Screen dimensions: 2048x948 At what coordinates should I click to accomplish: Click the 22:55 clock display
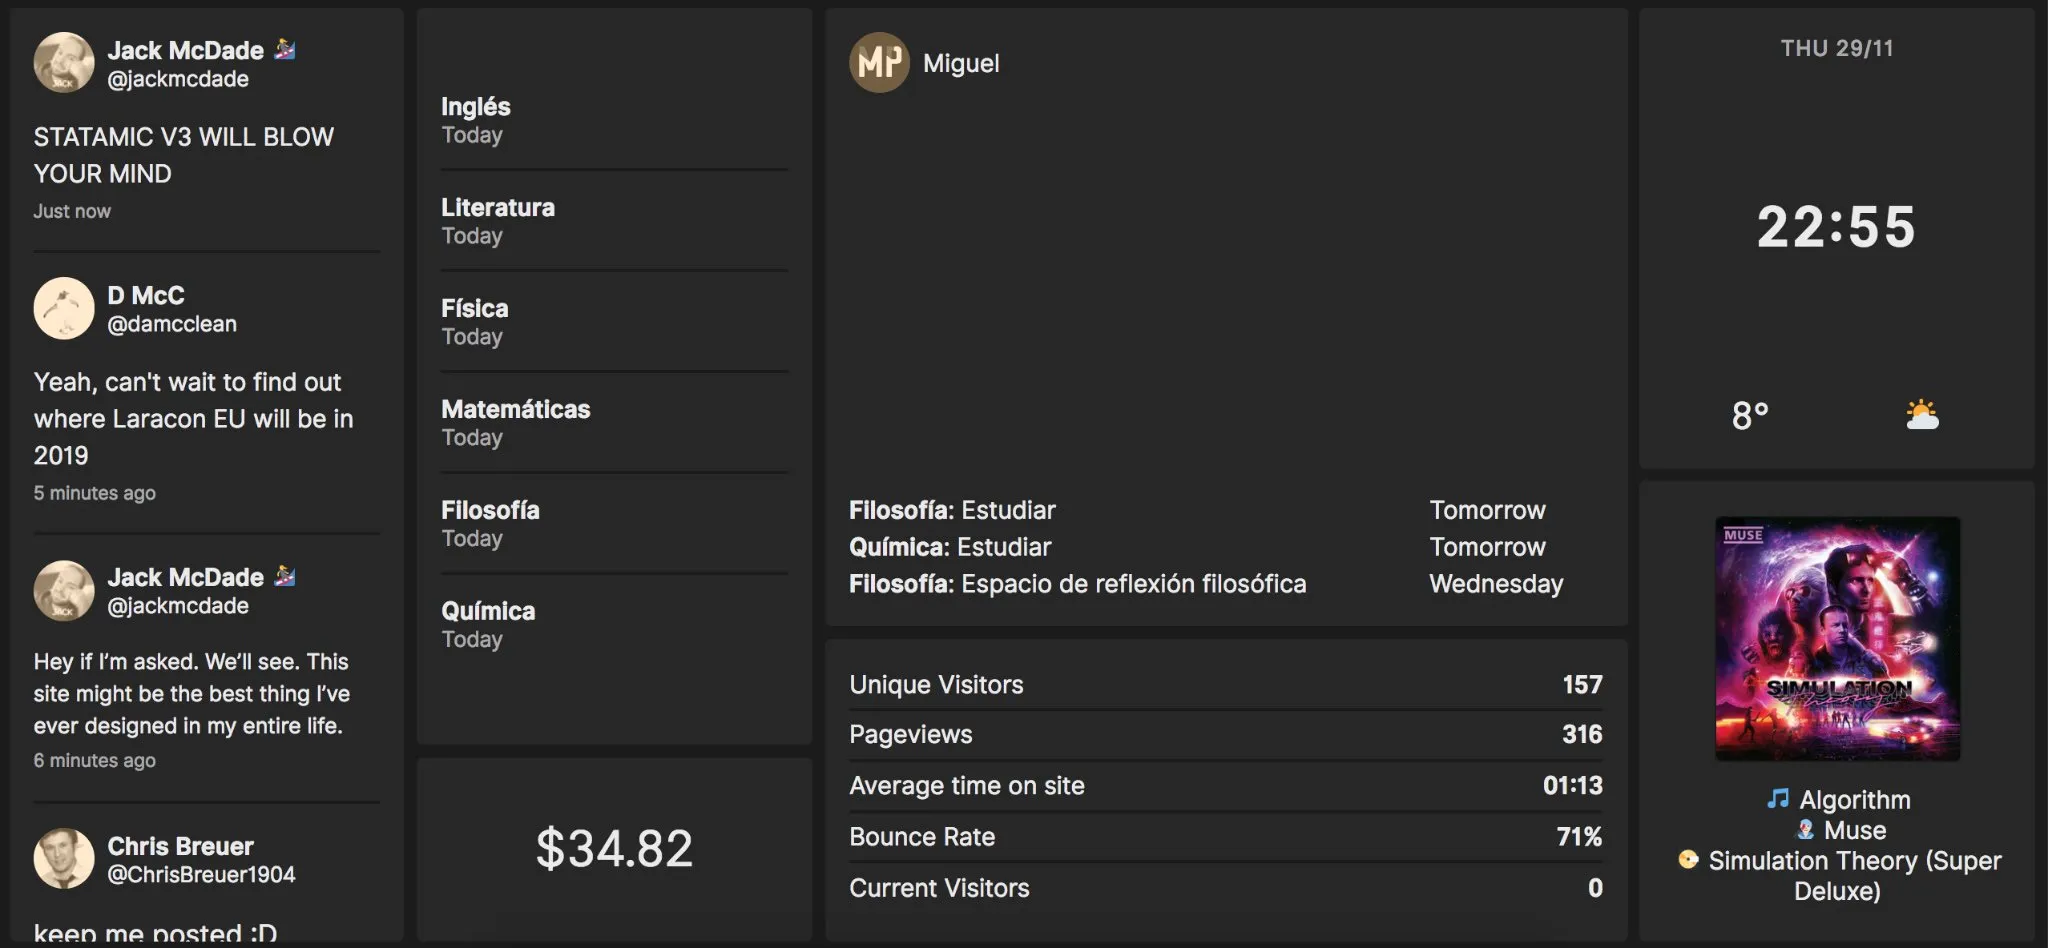1836,227
